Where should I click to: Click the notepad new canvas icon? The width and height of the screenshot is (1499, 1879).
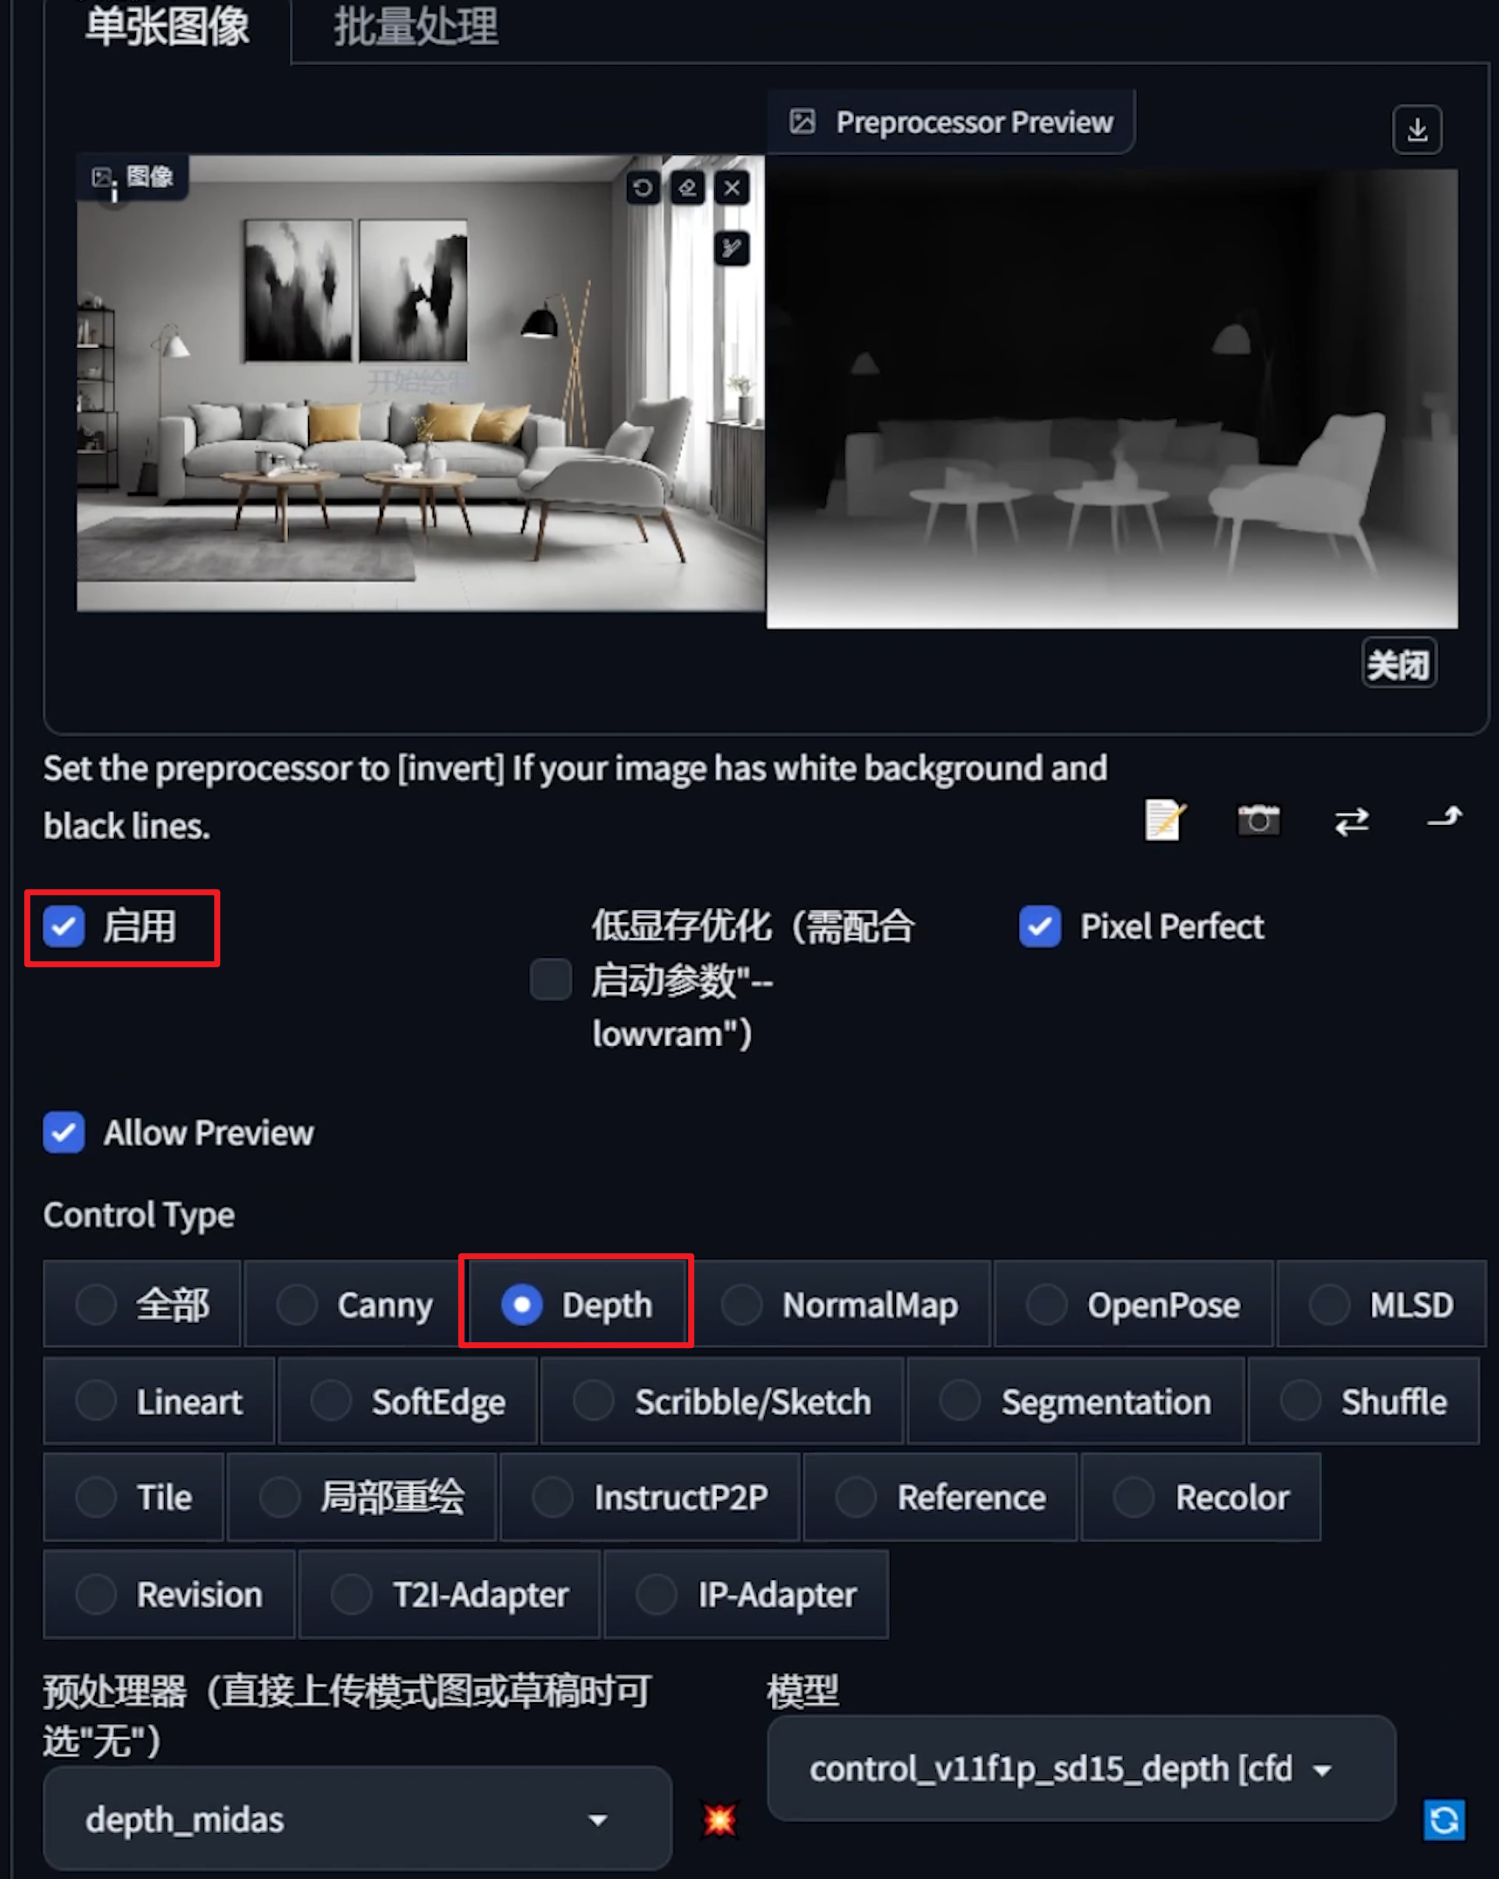pos(1165,820)
